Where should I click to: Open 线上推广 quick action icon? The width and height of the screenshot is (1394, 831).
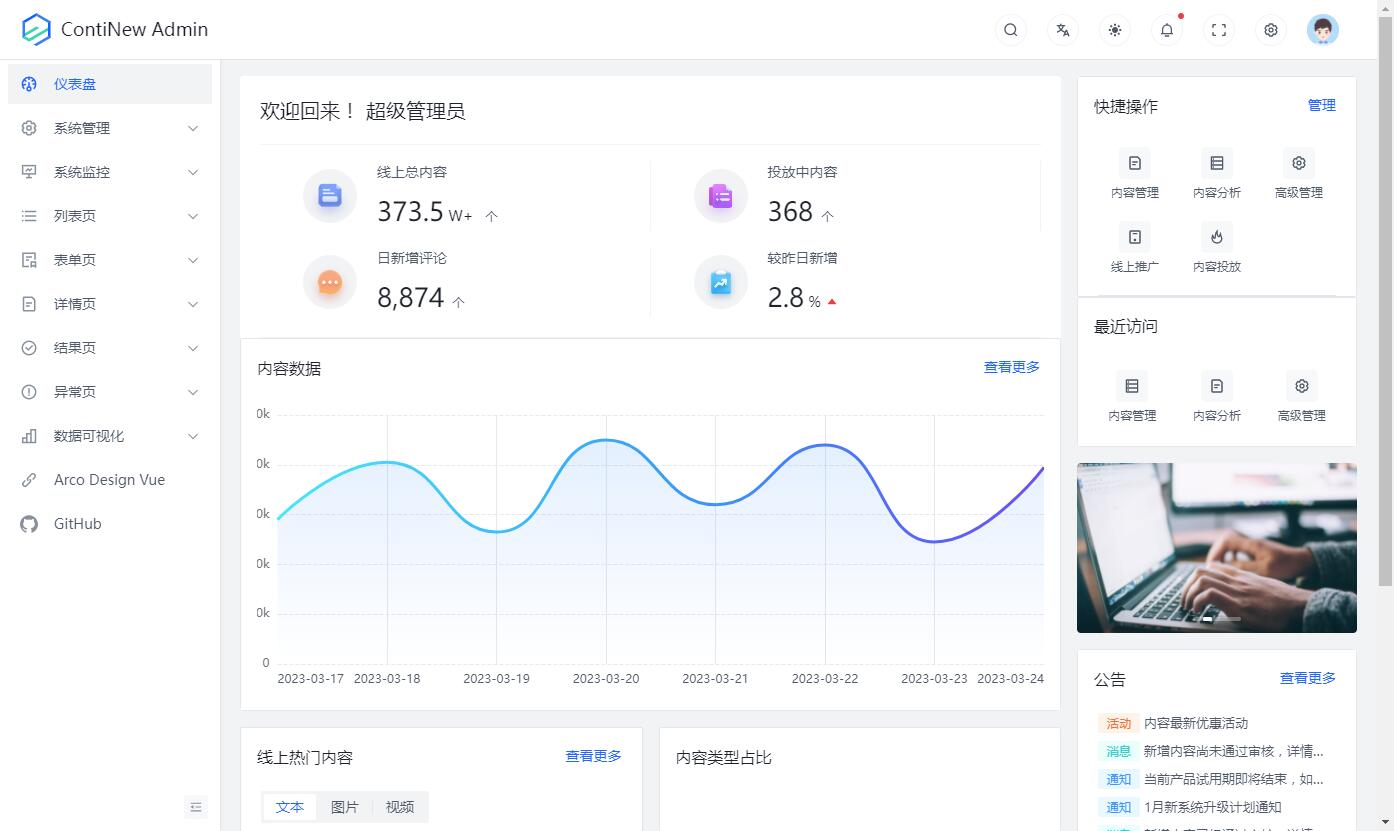pos(1135,237)
